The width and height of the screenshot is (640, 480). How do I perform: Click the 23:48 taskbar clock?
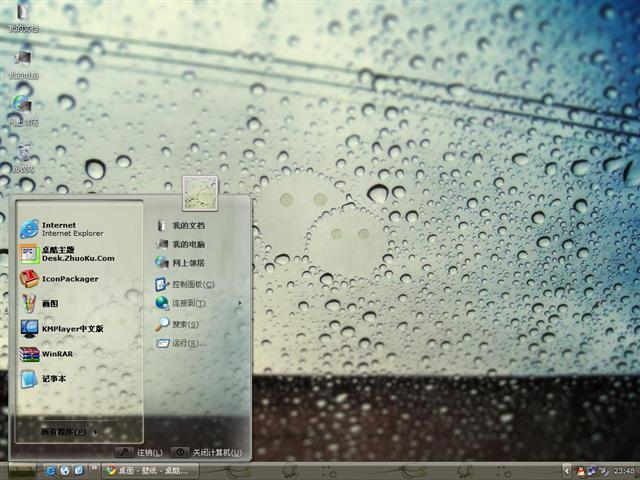pyautogui.click(x=624, y=471)
